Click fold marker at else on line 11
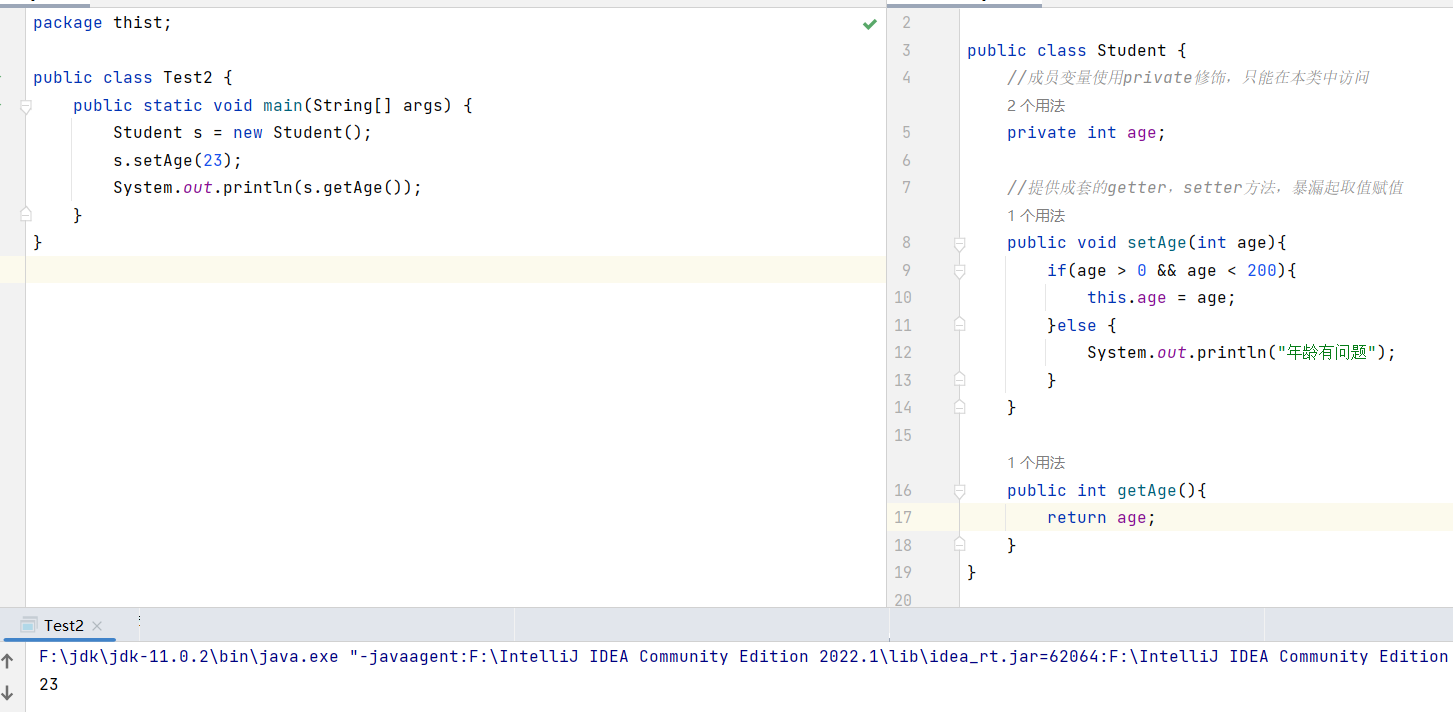Image resolution: width=1453 pixels, height=712 pixels. [960, 325]
